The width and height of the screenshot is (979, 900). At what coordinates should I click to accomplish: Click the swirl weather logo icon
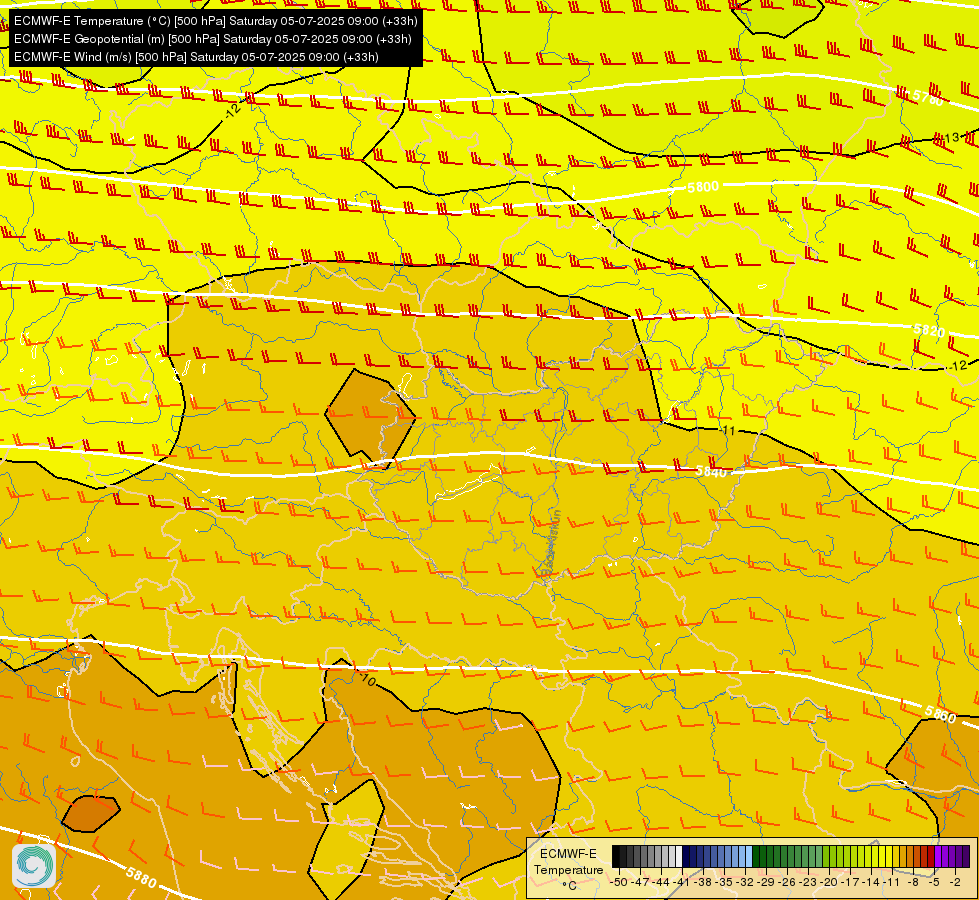(34, 865)
